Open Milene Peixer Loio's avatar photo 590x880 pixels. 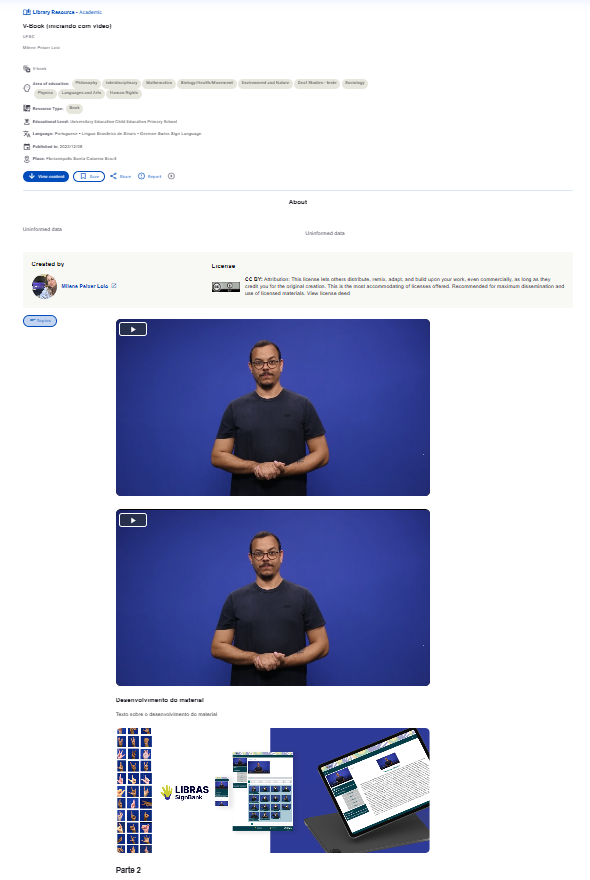(44, 286)
